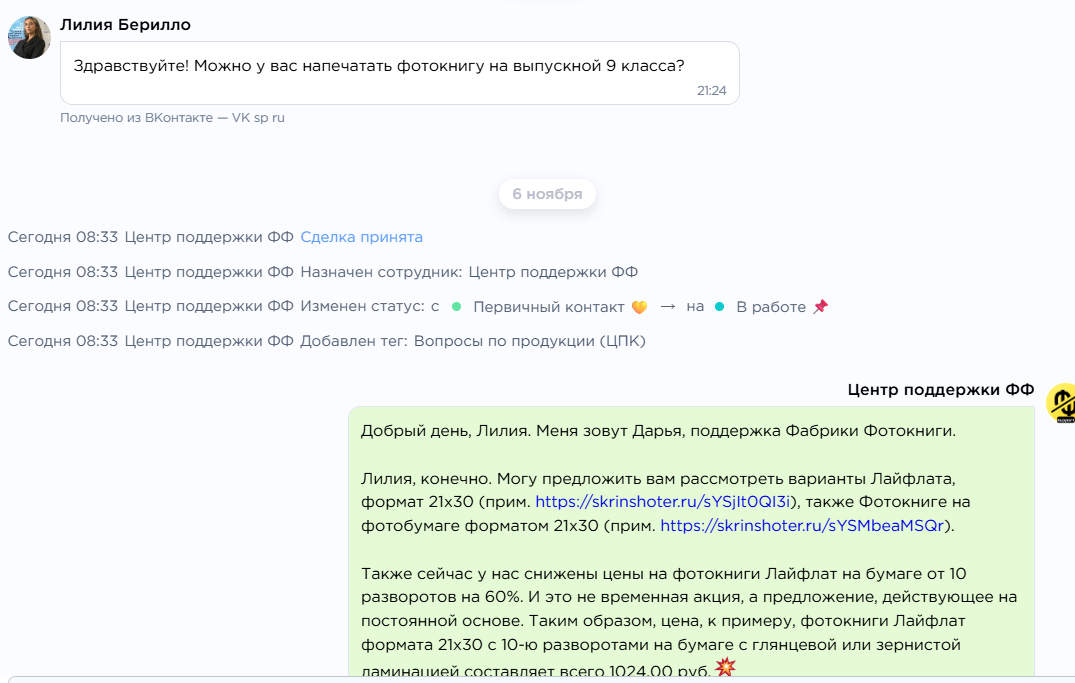Image resolution: width=1075 pixels, height=683 pixels.
Task: Click the paragraph about цены на фотокниги Лайфлат
Action: 689,621
